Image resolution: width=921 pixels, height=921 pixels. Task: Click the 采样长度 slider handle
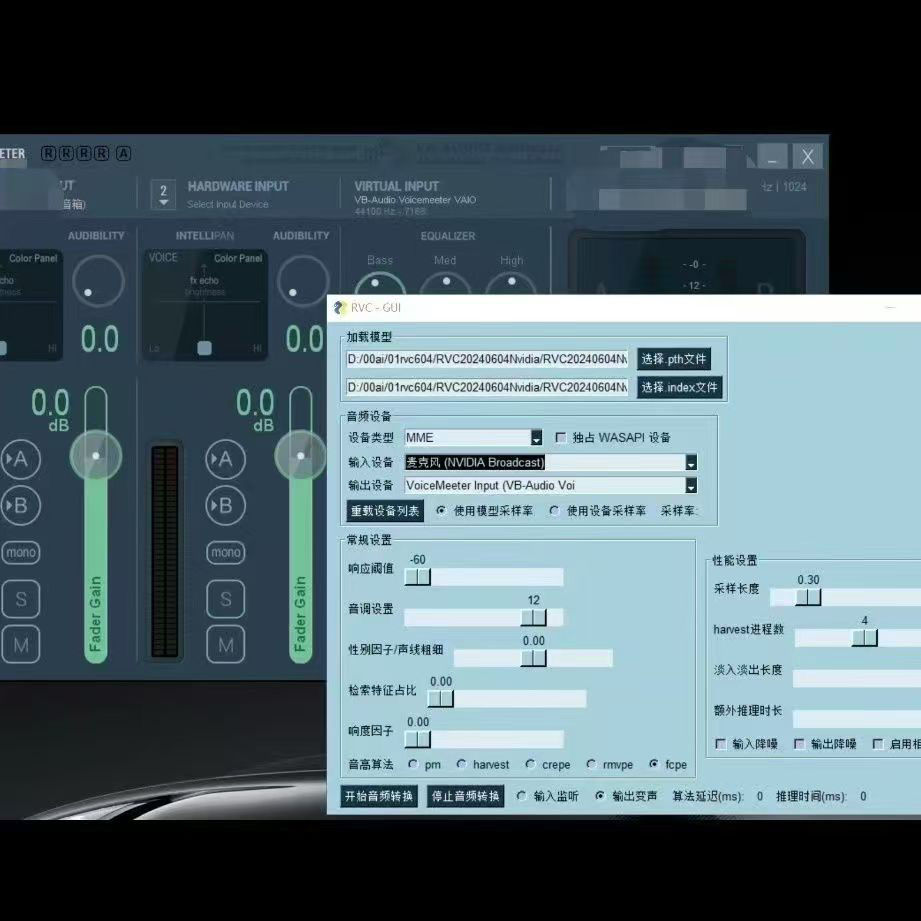point(808,597)
